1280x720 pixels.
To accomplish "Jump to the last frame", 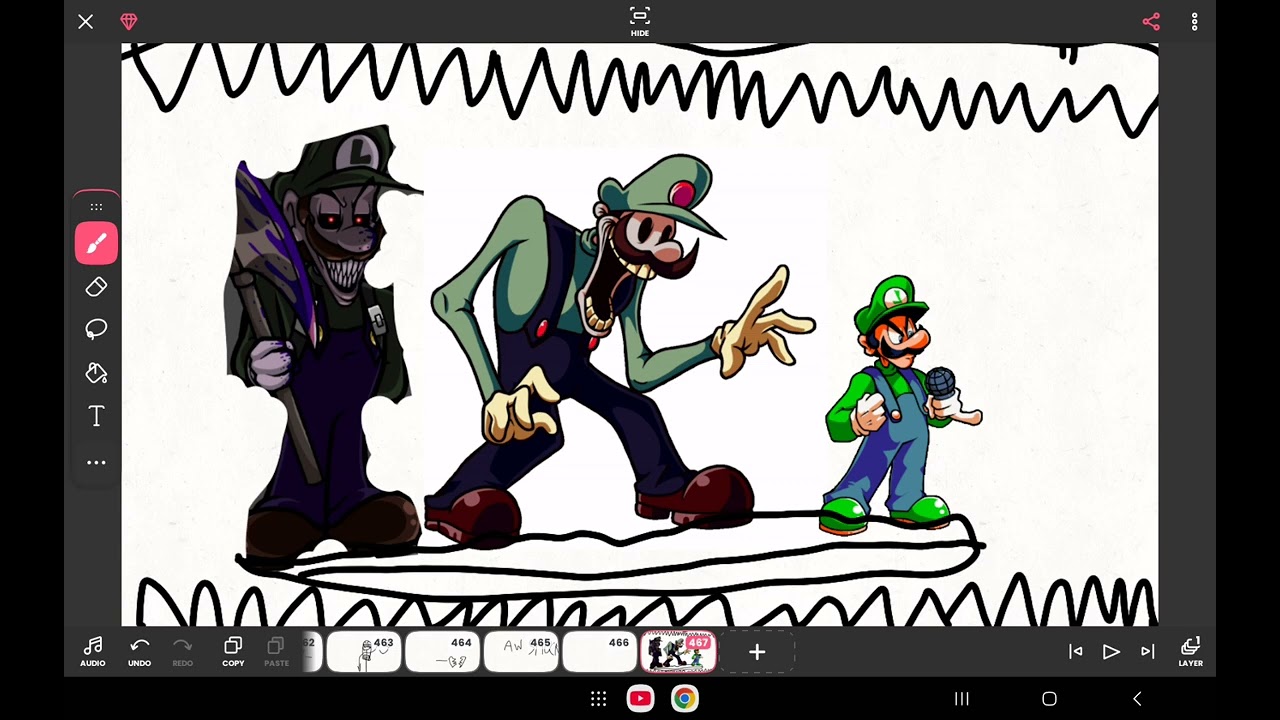I will [1148, 651].
